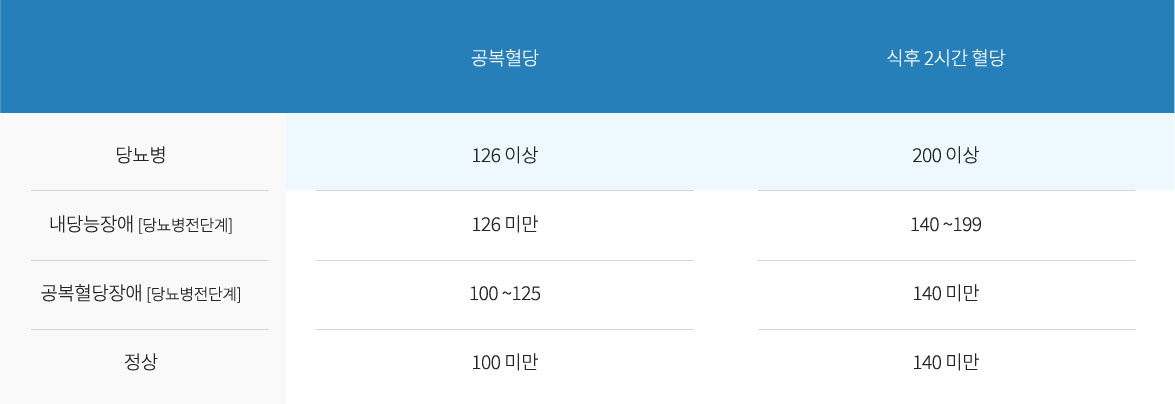Select the 정상 row label
1175x404 pixels.
coord(140,362)
